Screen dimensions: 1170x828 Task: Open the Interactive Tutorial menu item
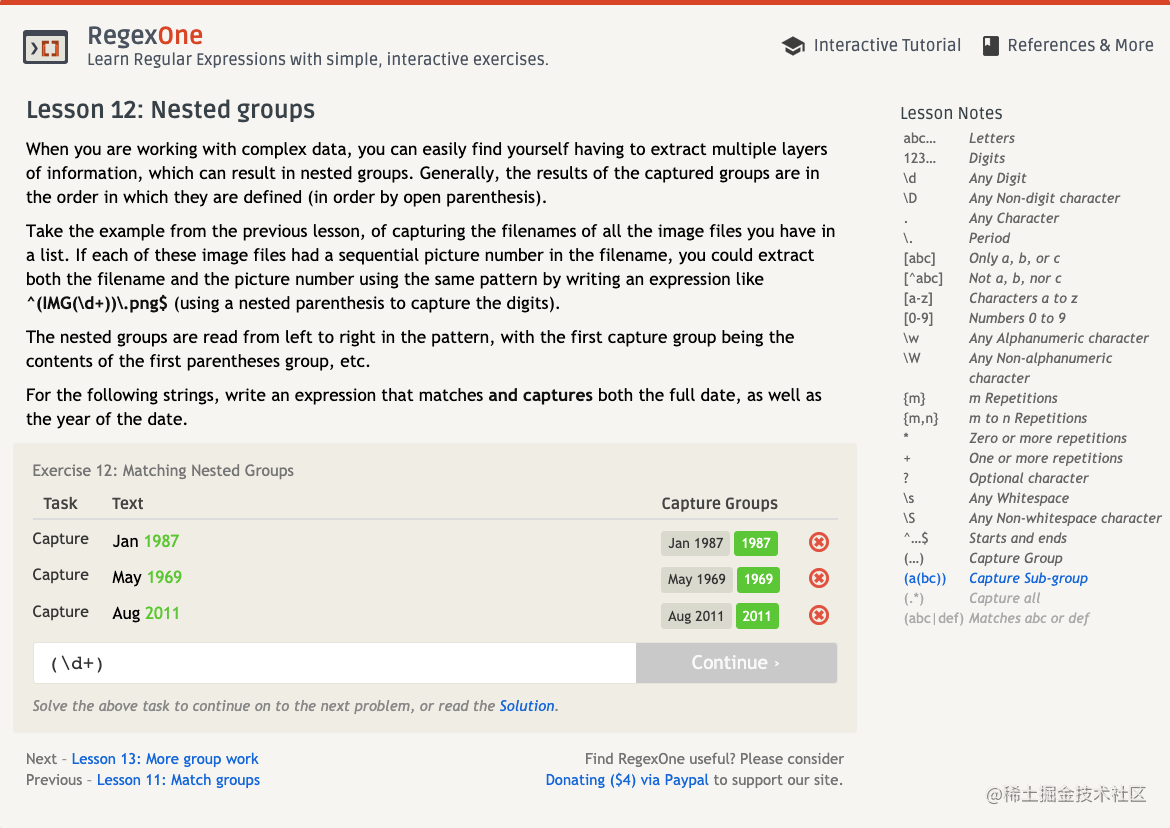click(884, 45)
